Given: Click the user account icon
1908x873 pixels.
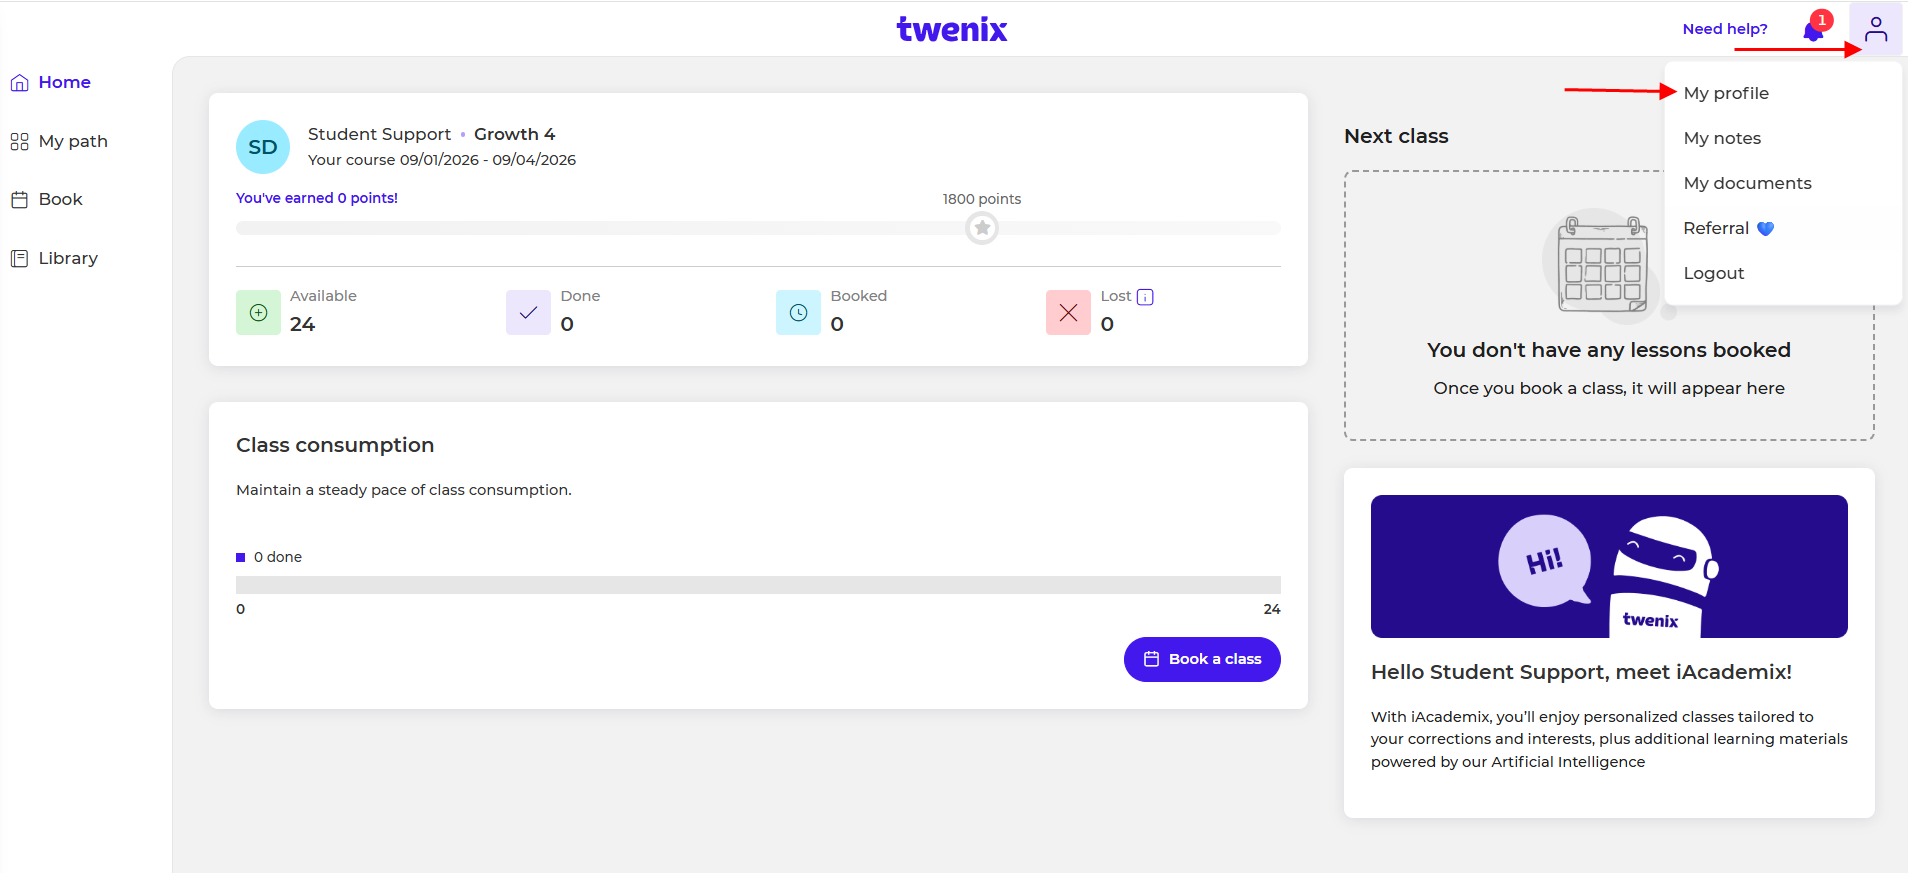Looking at the screenshot, I should [1875, 29].
